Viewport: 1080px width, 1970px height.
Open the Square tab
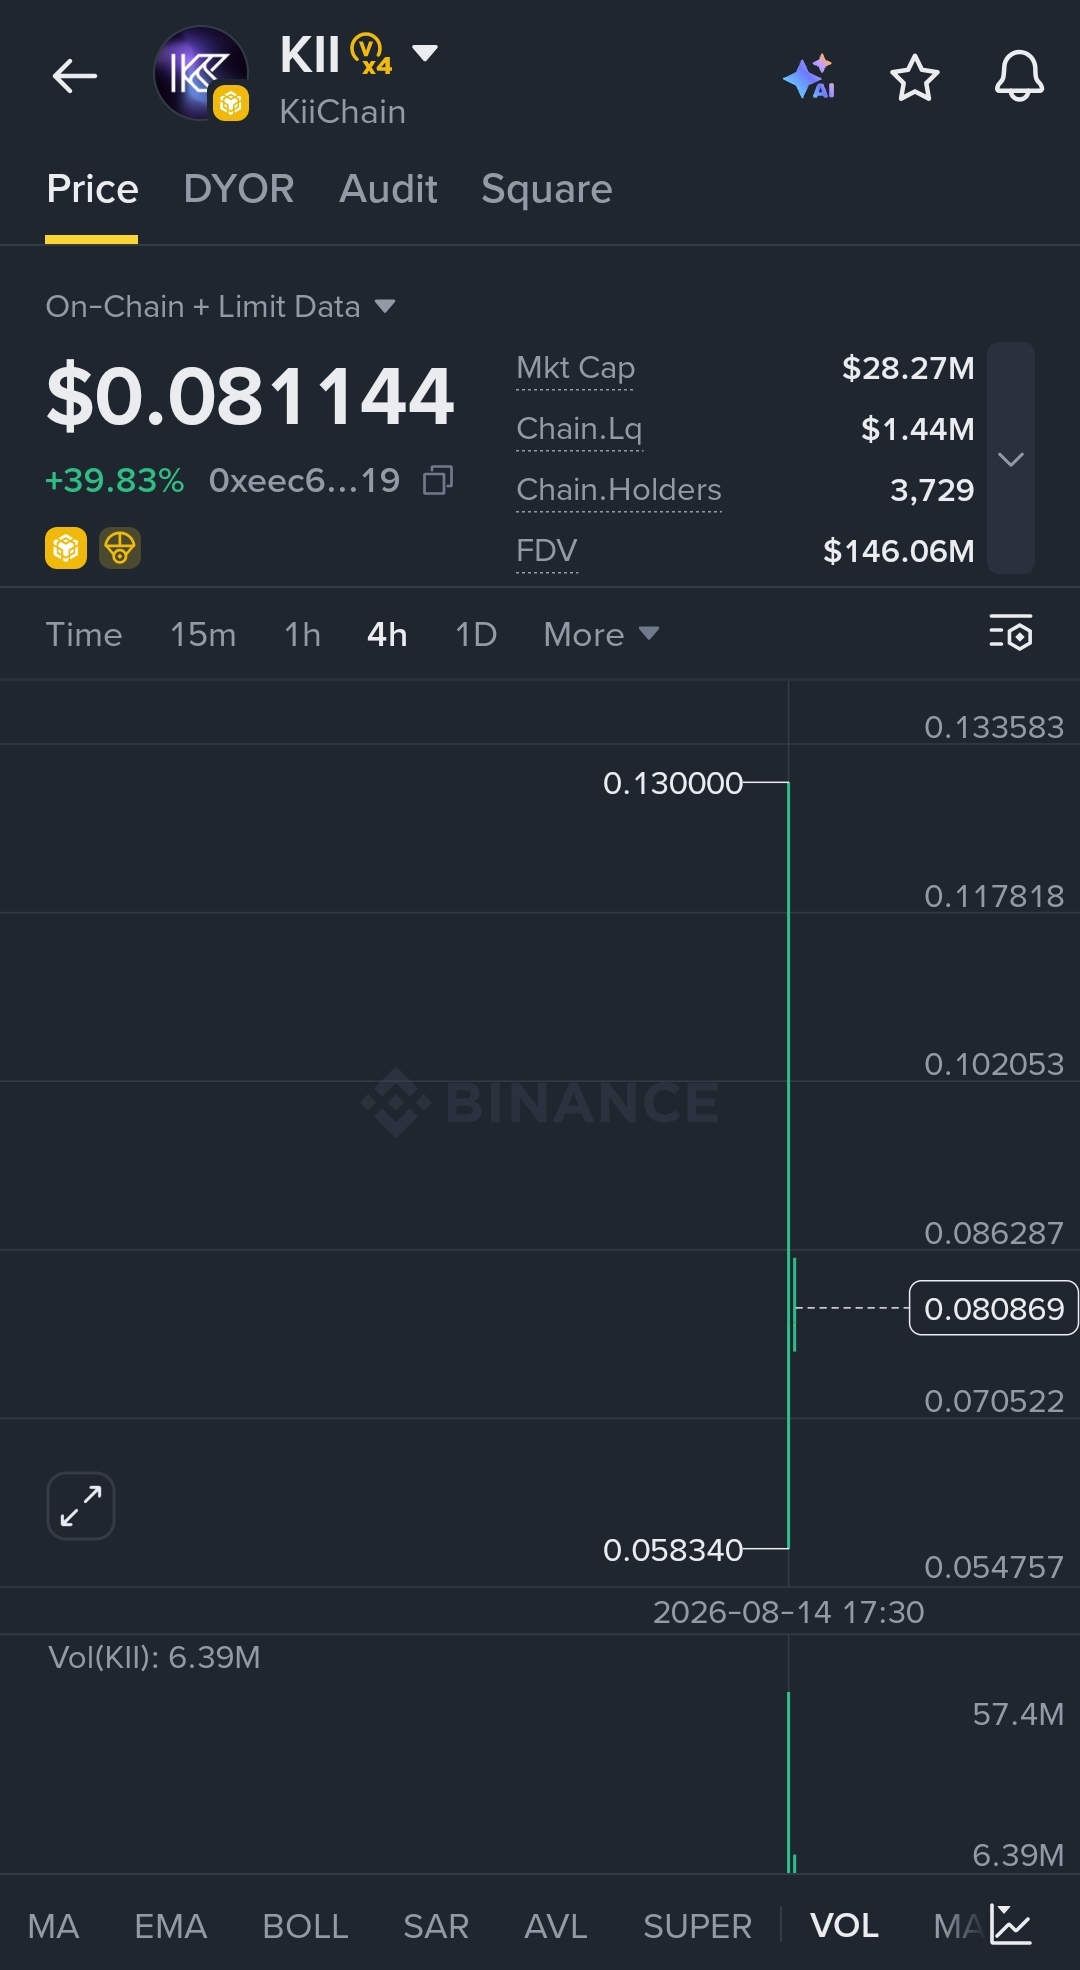(547, 189)
